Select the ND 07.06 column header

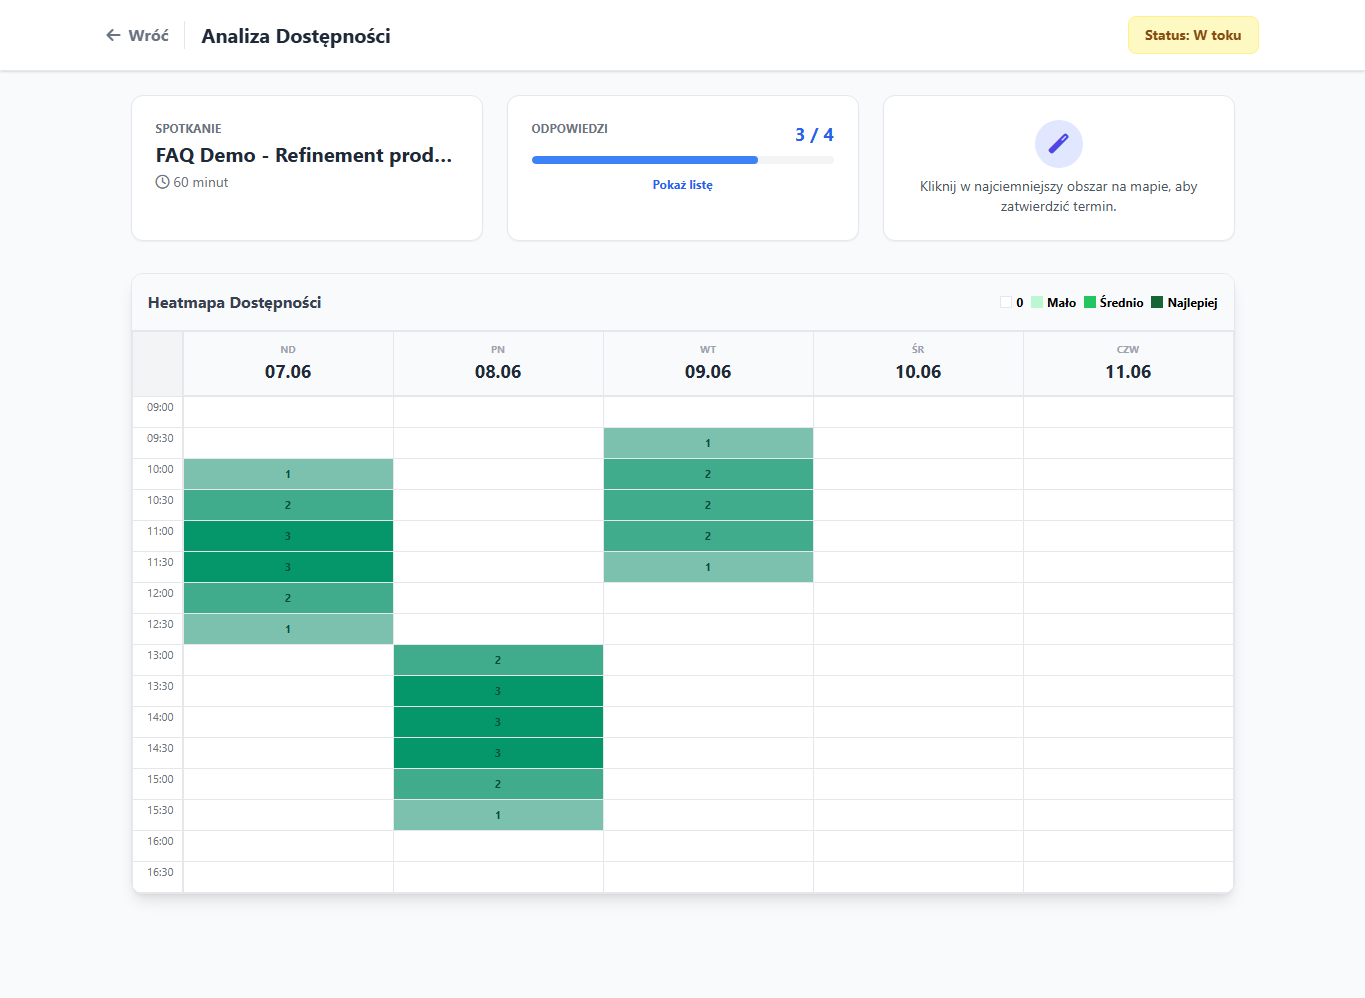[288, 364]
